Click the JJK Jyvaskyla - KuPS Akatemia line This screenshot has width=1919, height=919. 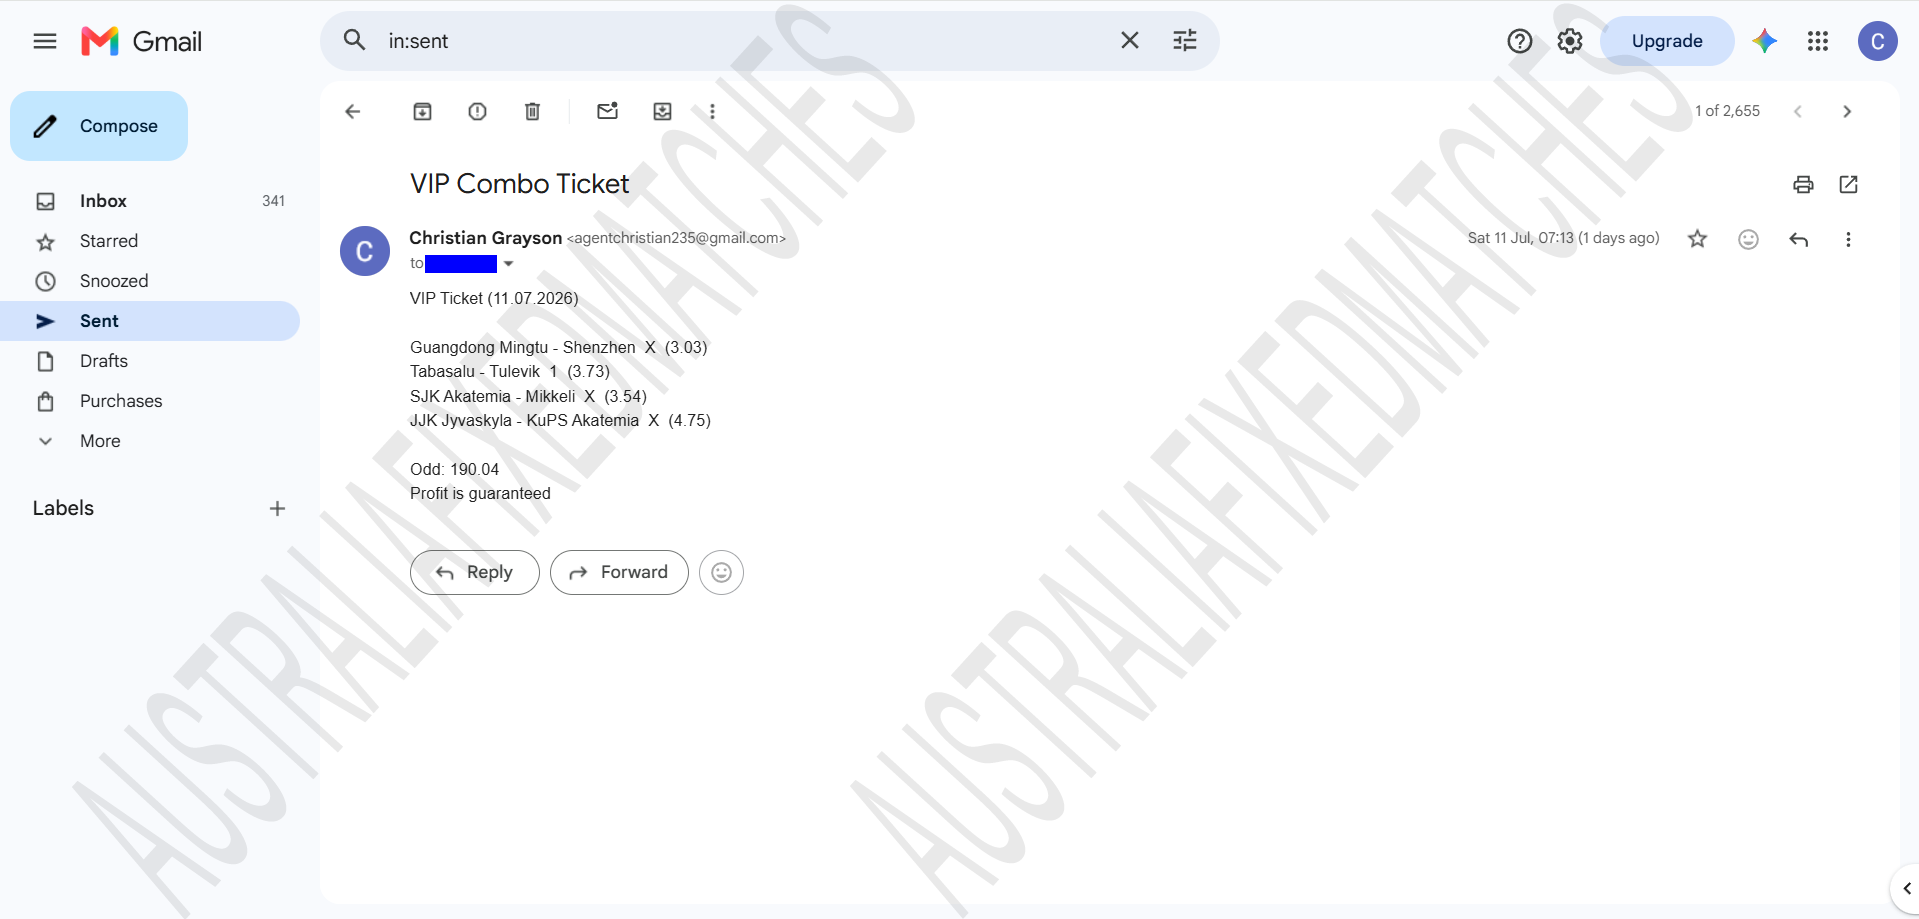[560, 420]
